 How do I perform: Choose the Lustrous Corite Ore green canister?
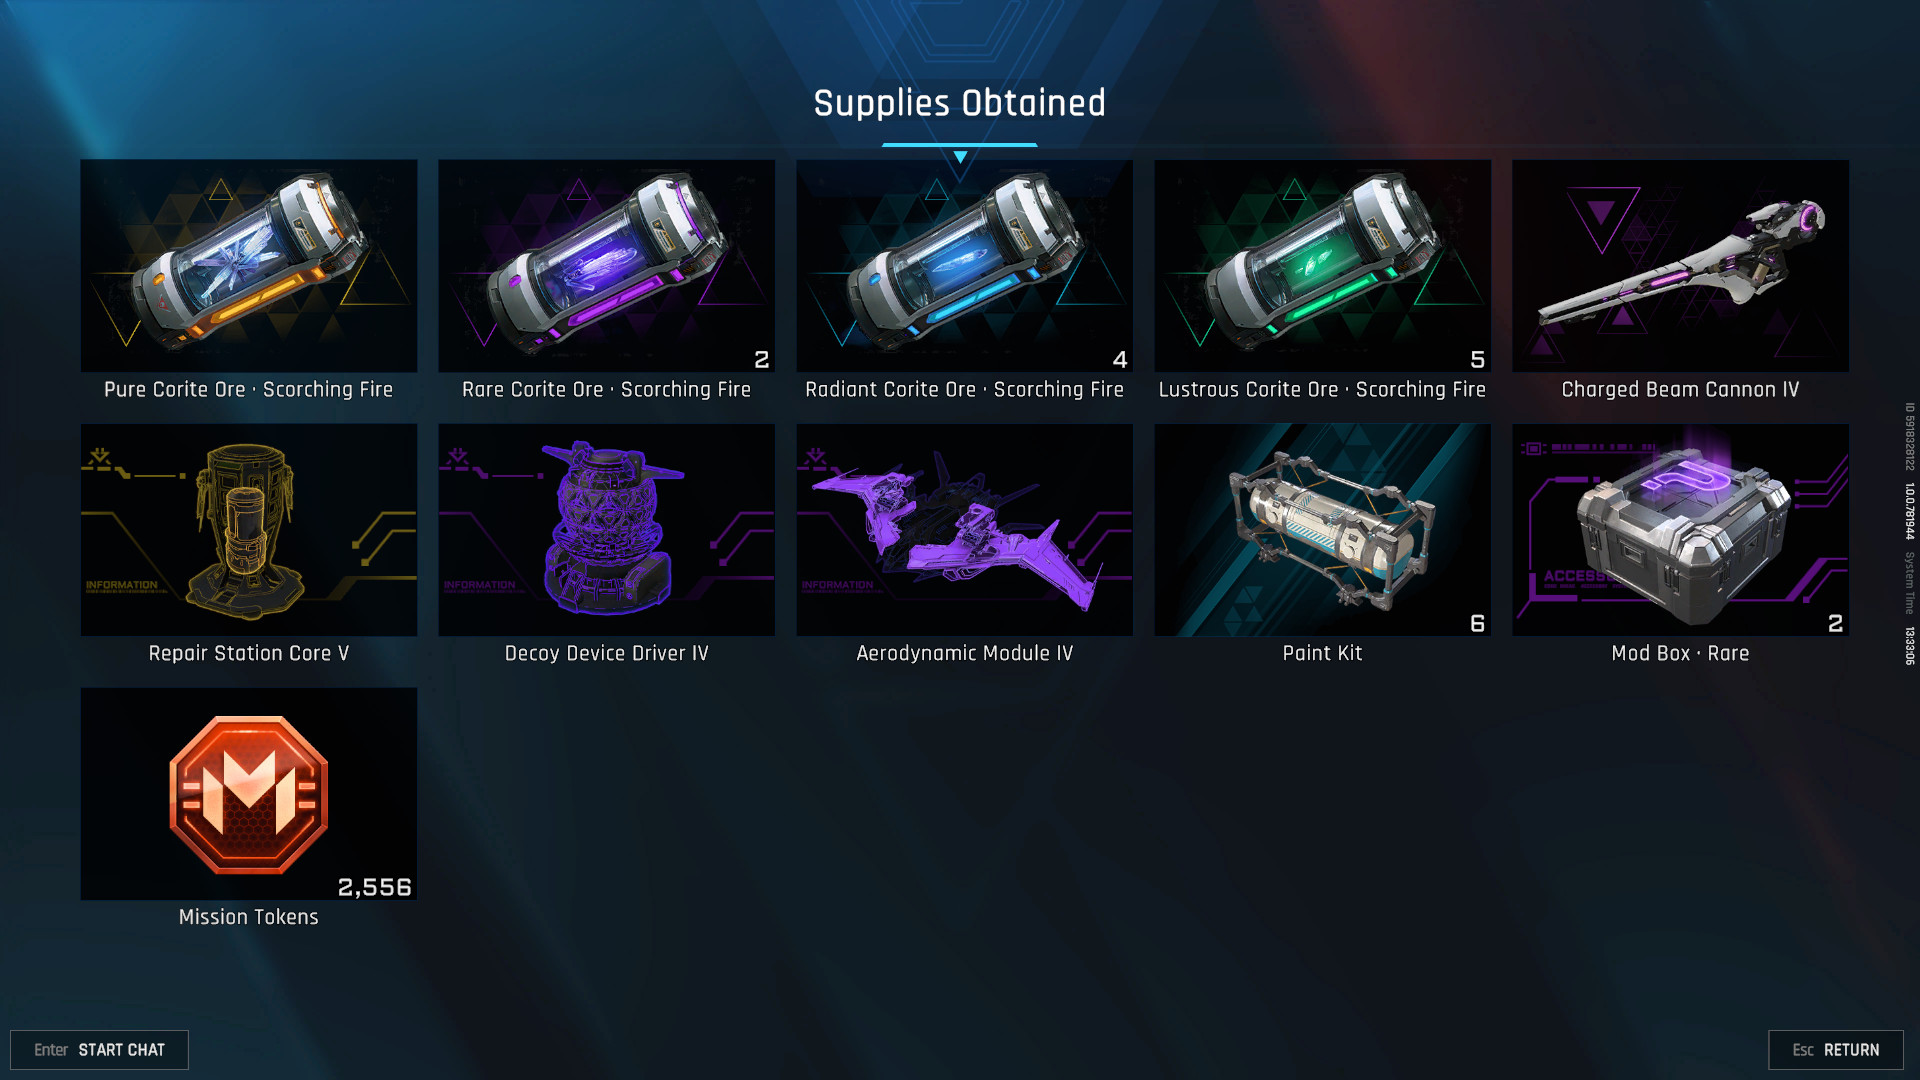coord(1322,266)
